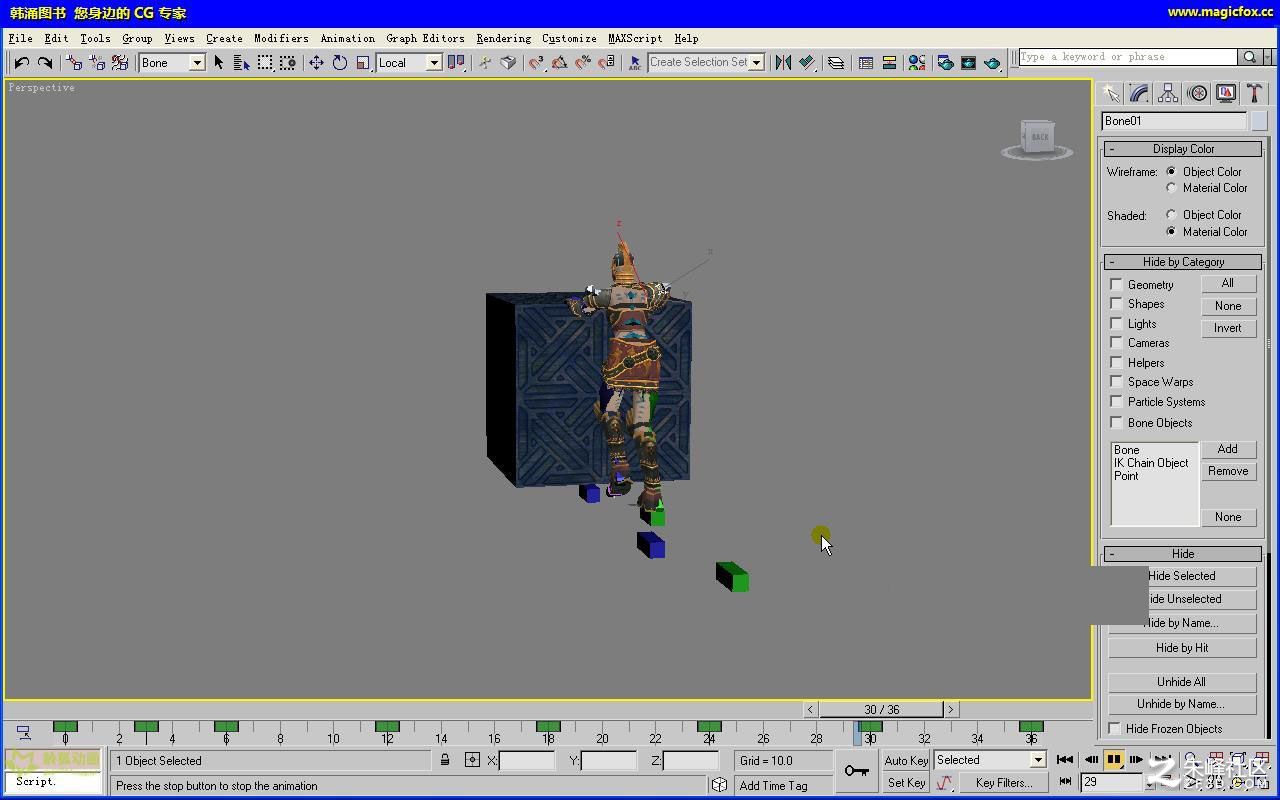Toggle the Spinner Snap icon
Image resolution: width=1280 pixels, height=800 pixels.
click(606, 62)
